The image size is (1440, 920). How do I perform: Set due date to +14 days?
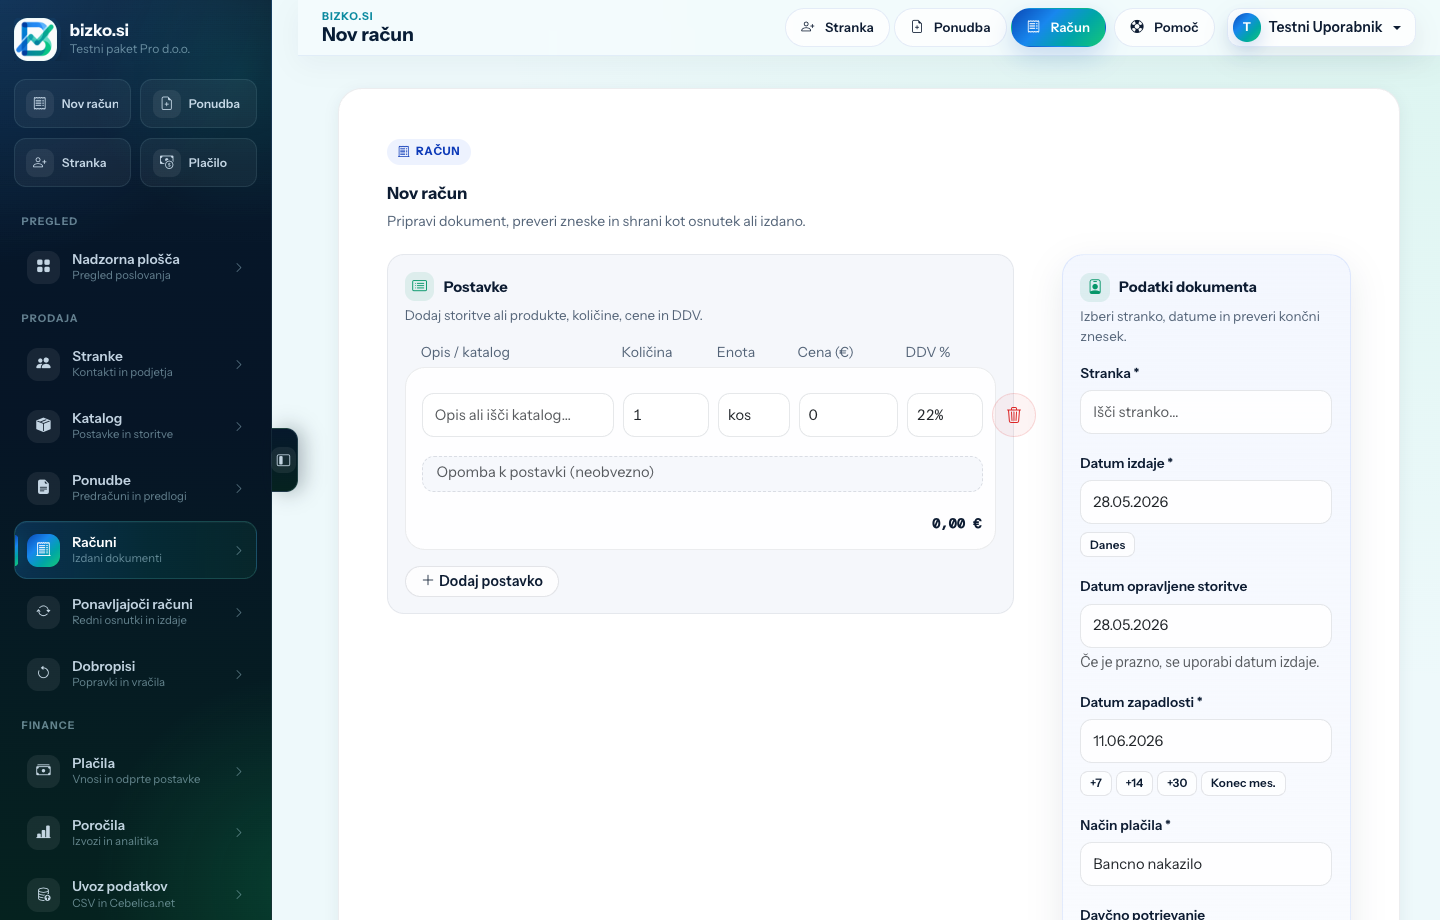[x=1134, y=783]
